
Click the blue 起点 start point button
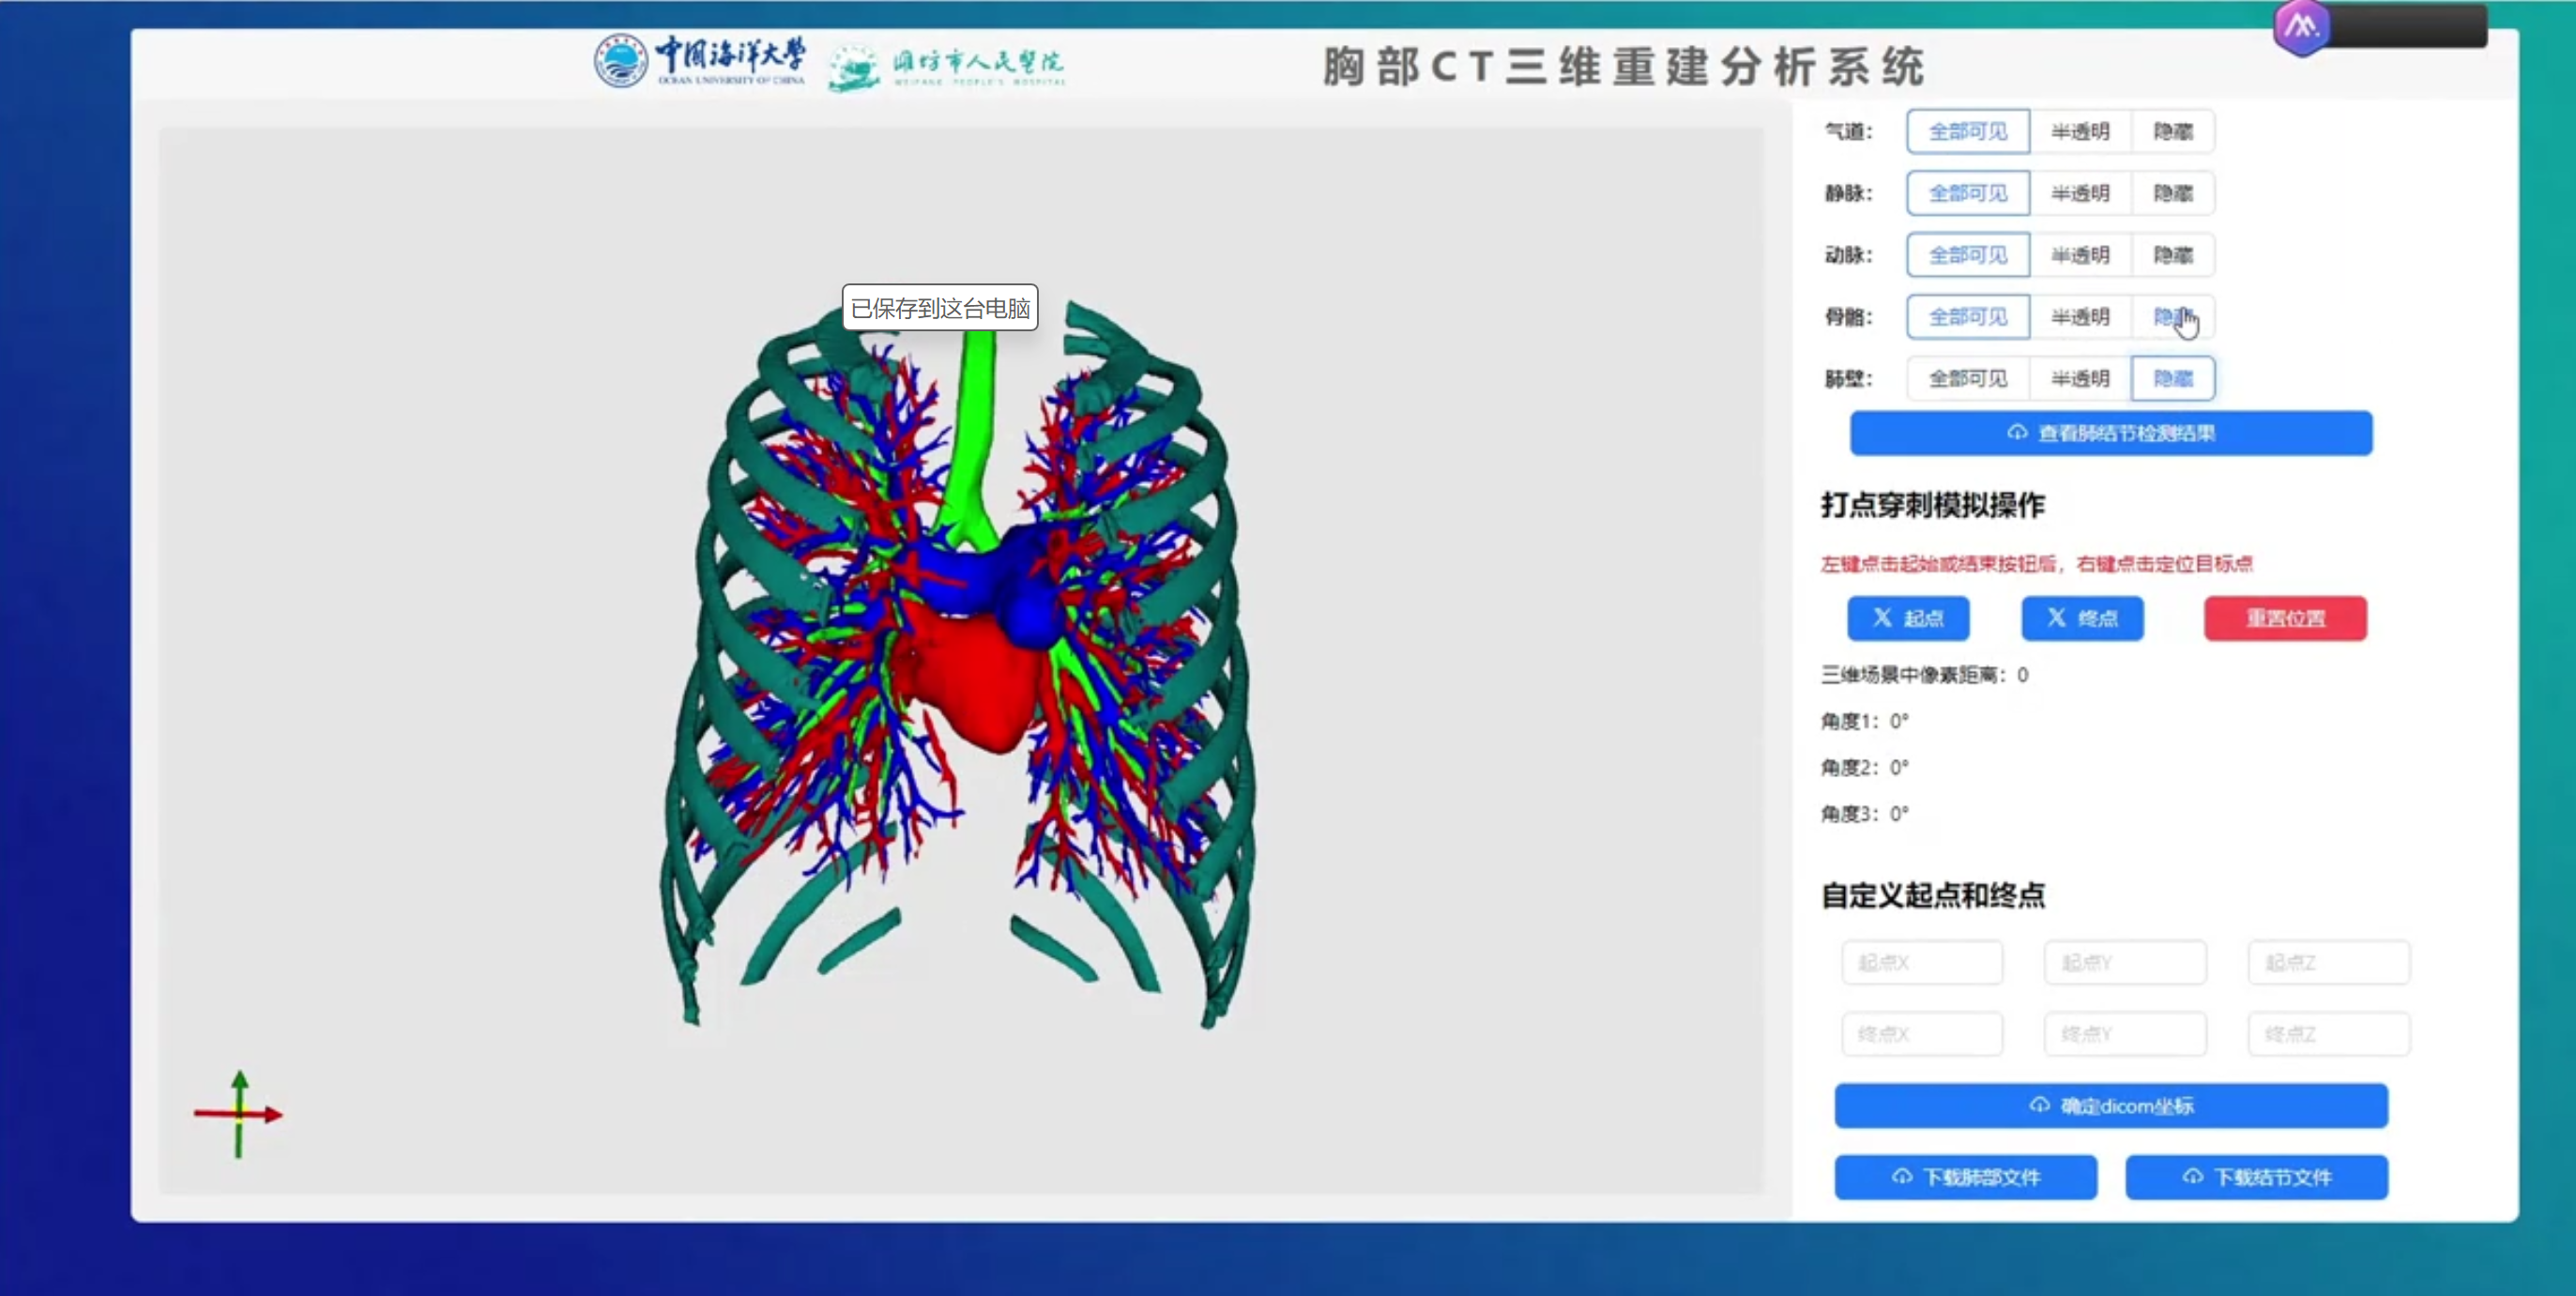[1908, 618]
